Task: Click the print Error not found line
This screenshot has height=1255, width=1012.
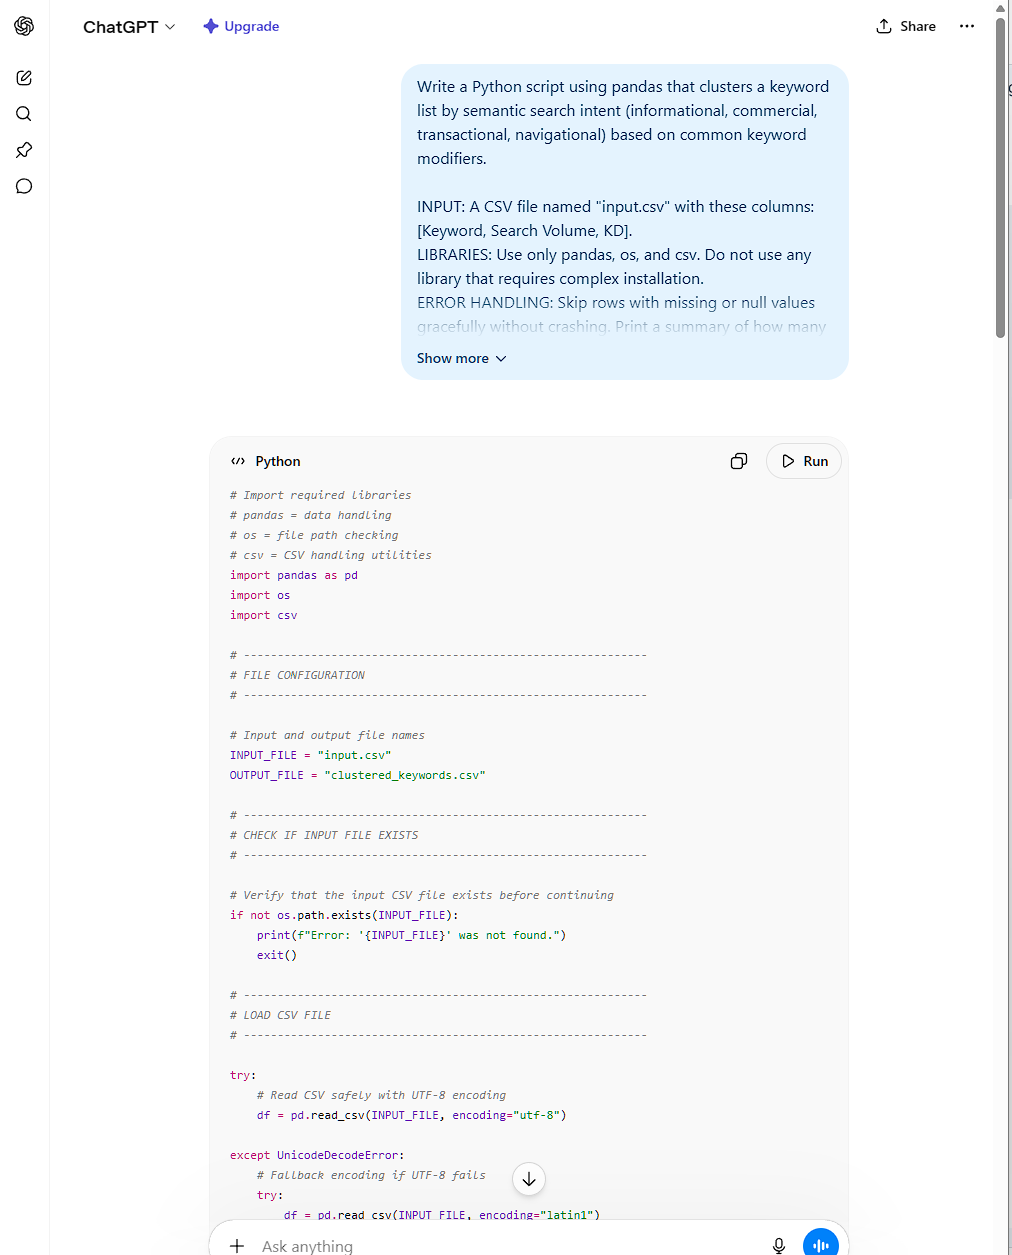Action: click(x=411, y=935)
